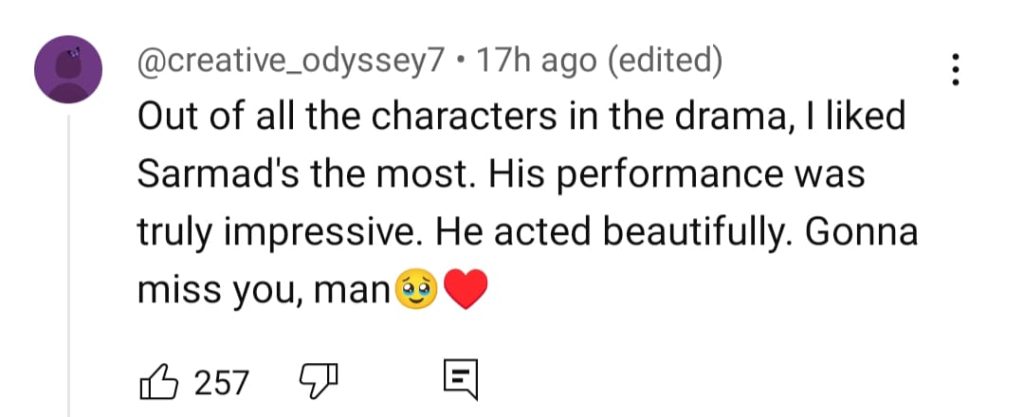Tap the (edited) label
This screenshot has height=417, width=1024.
[x=664, y=62]
